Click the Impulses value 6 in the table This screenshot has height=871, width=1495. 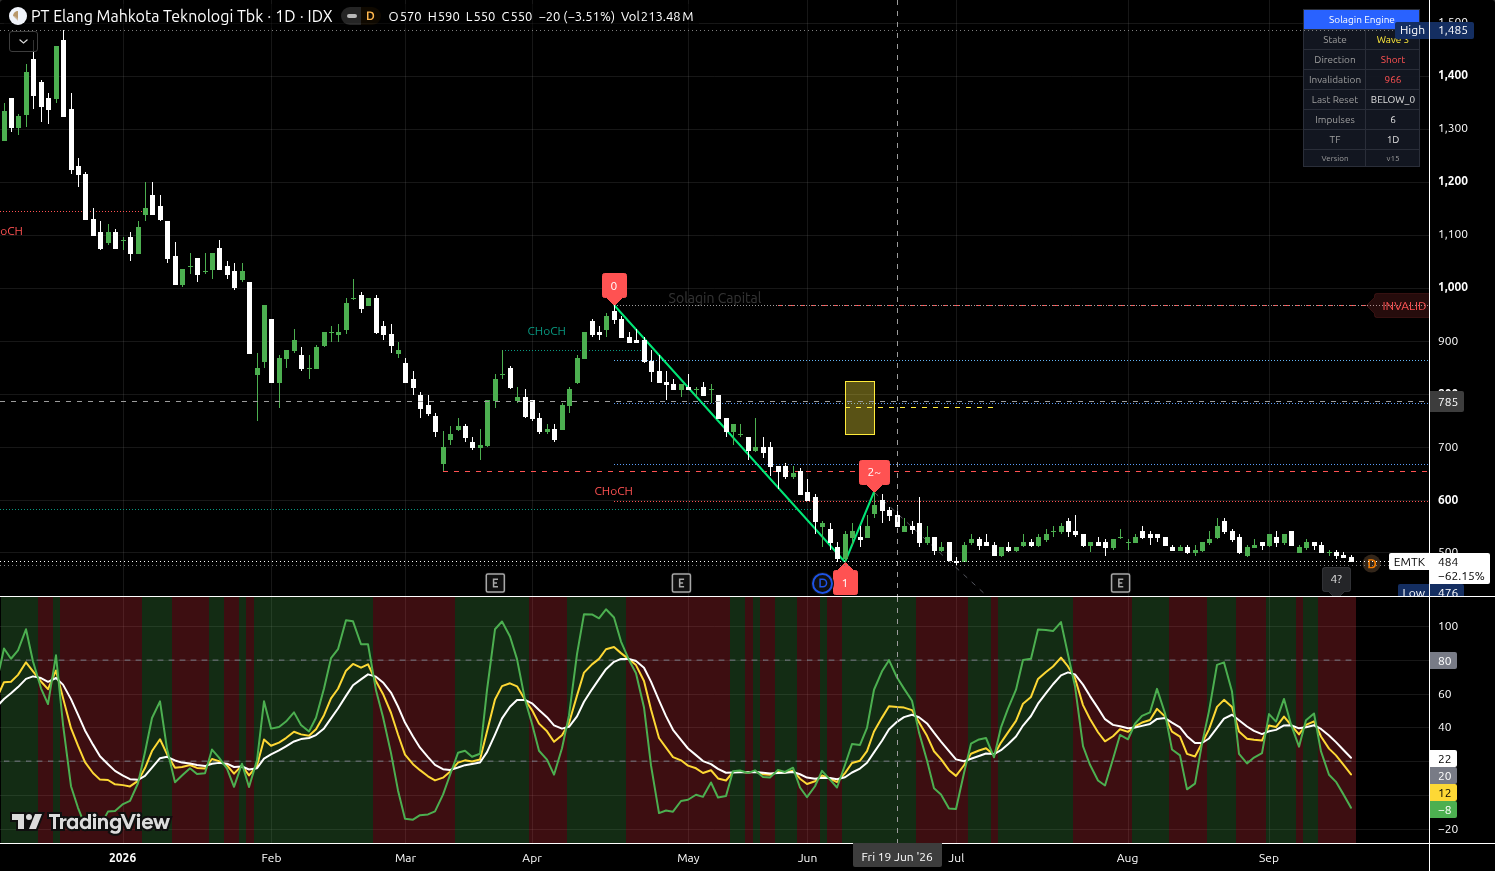(1393, 120)
